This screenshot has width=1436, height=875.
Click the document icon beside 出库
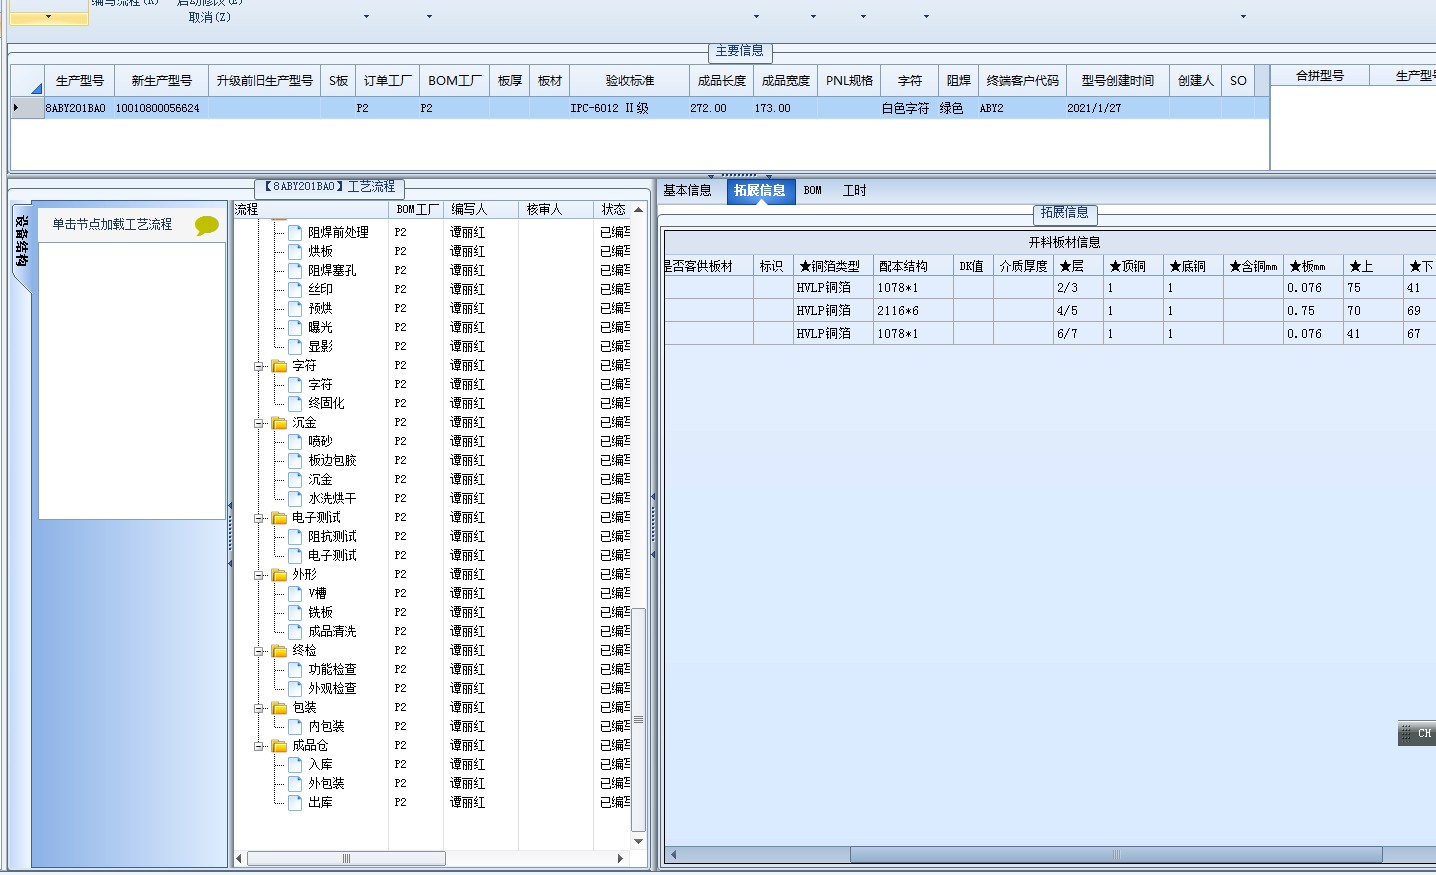[295, 802]
